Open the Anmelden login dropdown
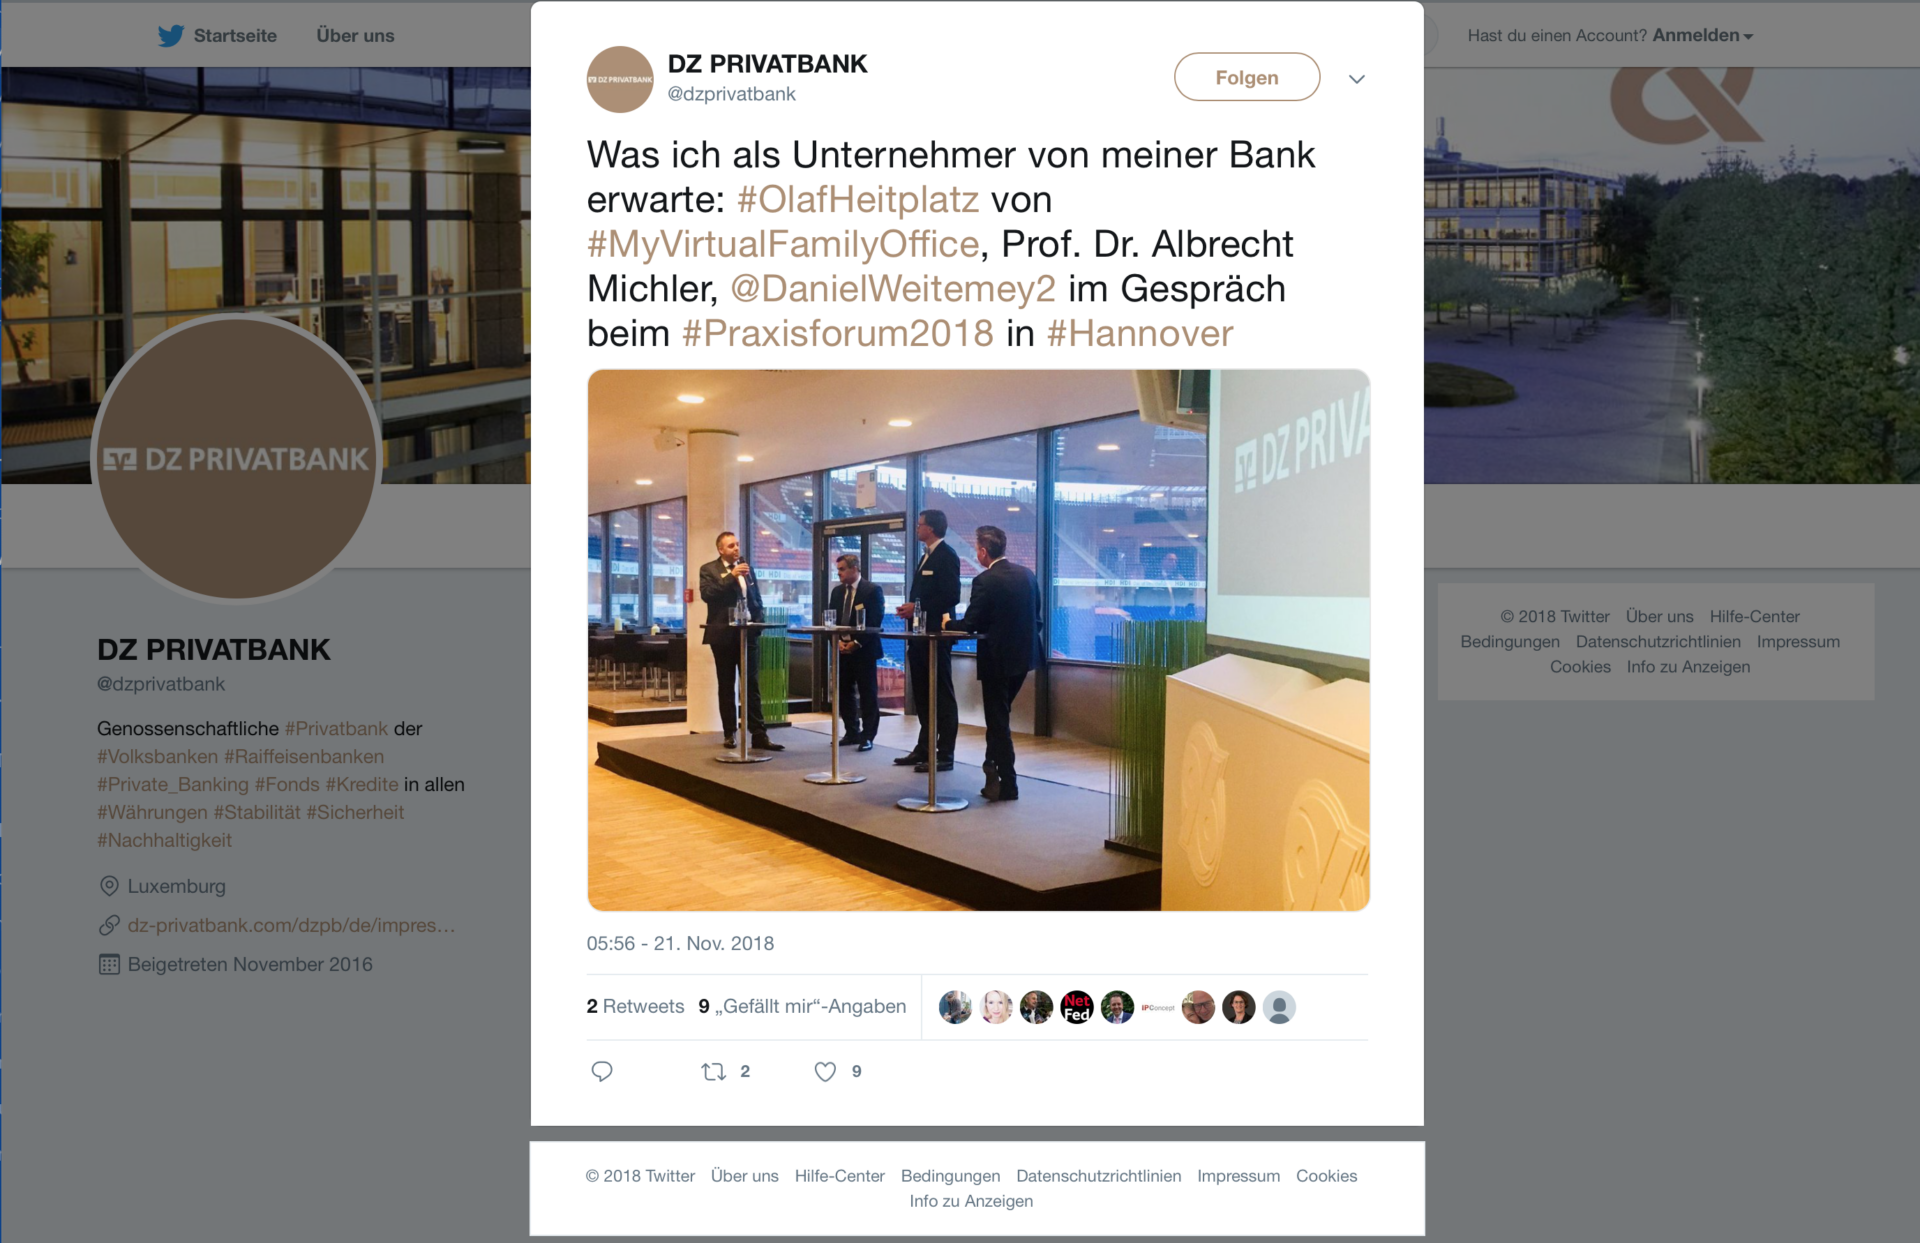Image resolution: width=1920 pixels, height=1243 pixels. (x=1703, y=35)
